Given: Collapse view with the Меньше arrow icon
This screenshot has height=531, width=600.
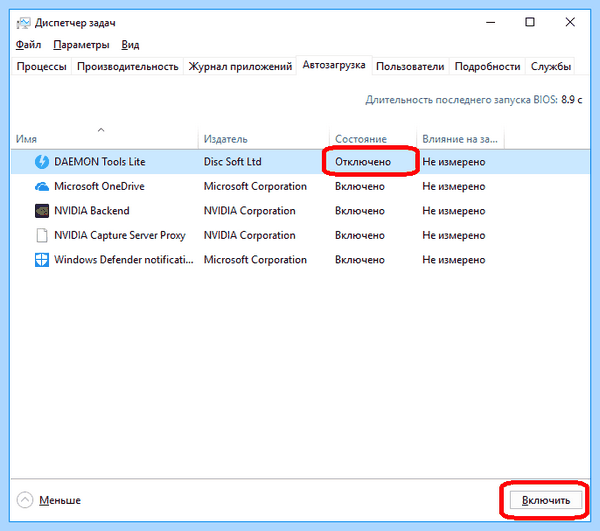Looking at the screenshot, I should [25, 500].
